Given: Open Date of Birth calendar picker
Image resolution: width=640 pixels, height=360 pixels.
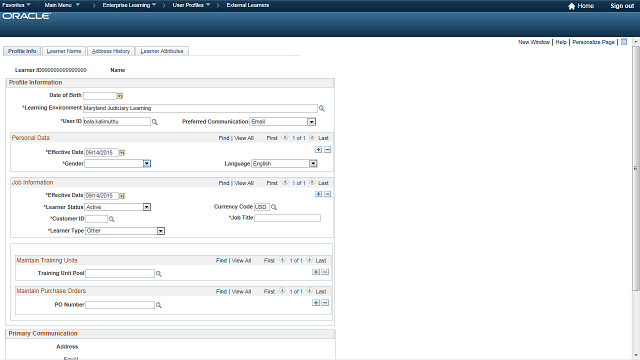Looking at the screenshot, I should pyautogui.click(x=120, y=96).
